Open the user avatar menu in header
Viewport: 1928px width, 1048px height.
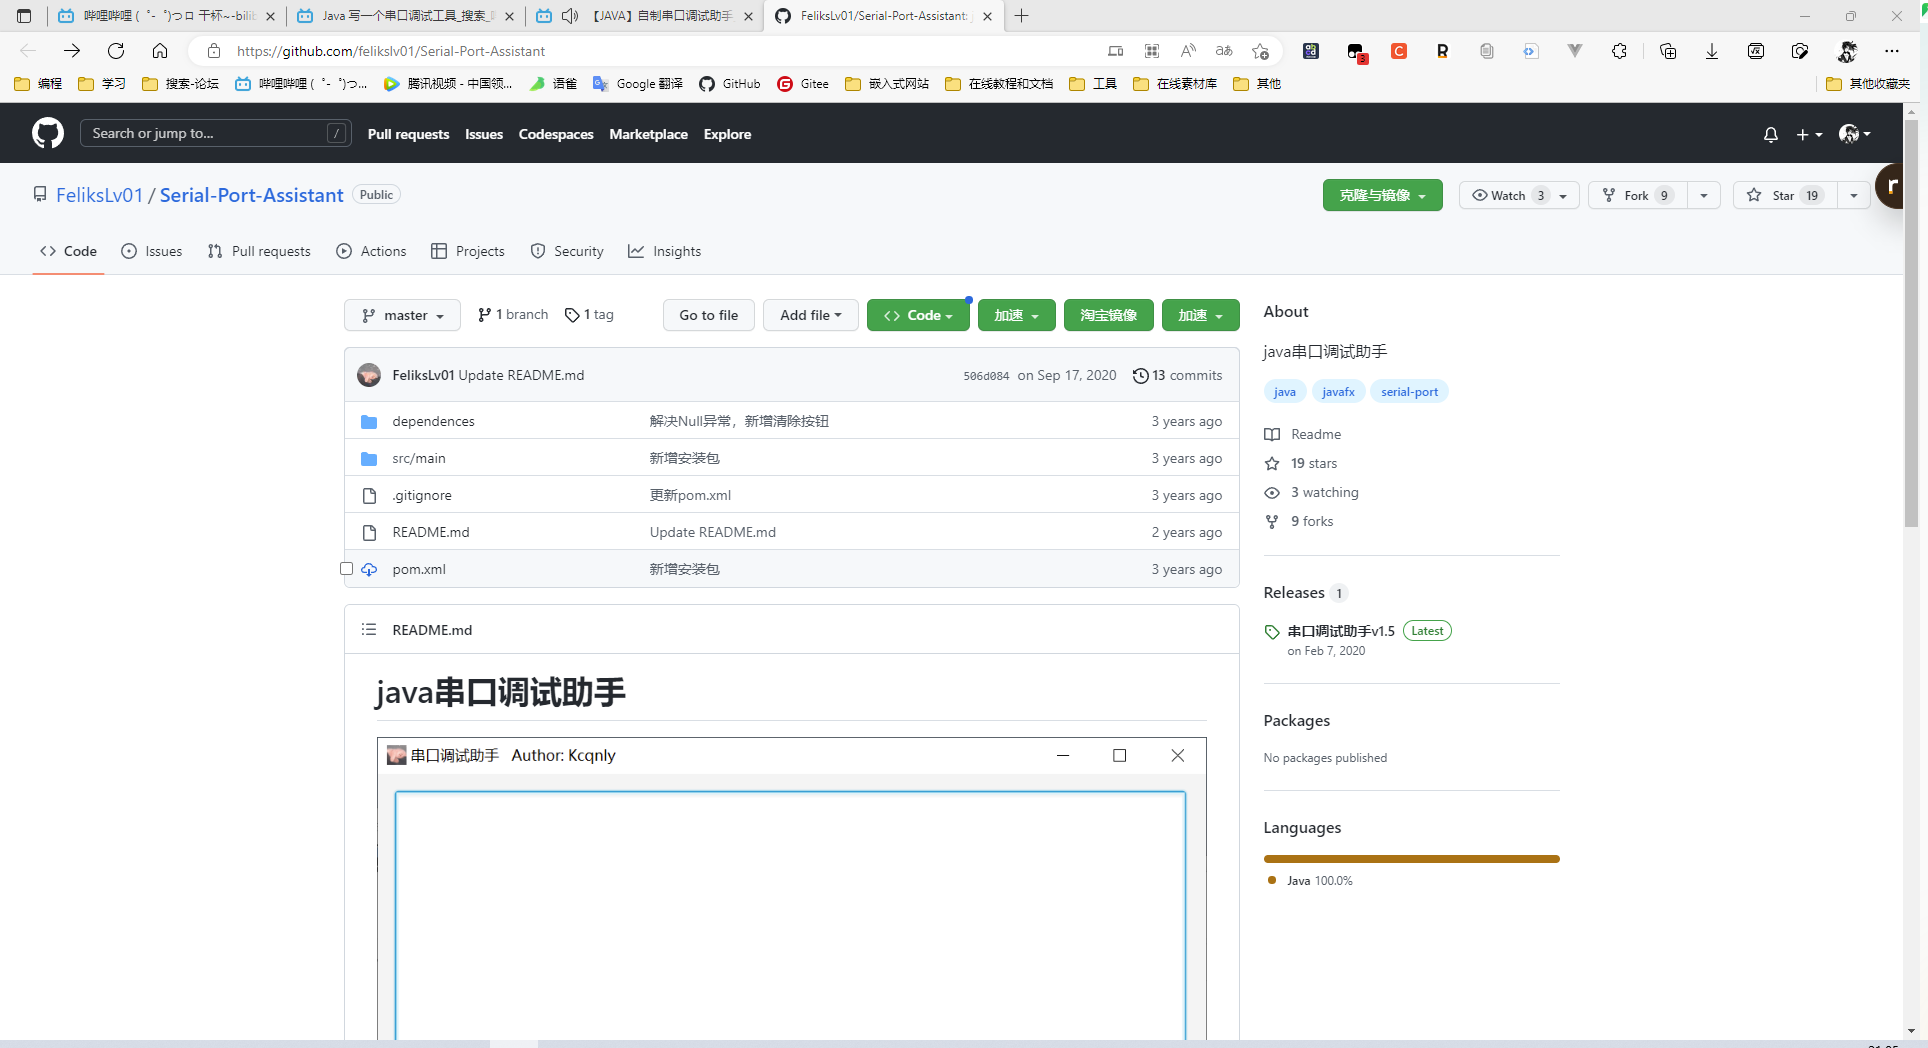point(1854,134)
